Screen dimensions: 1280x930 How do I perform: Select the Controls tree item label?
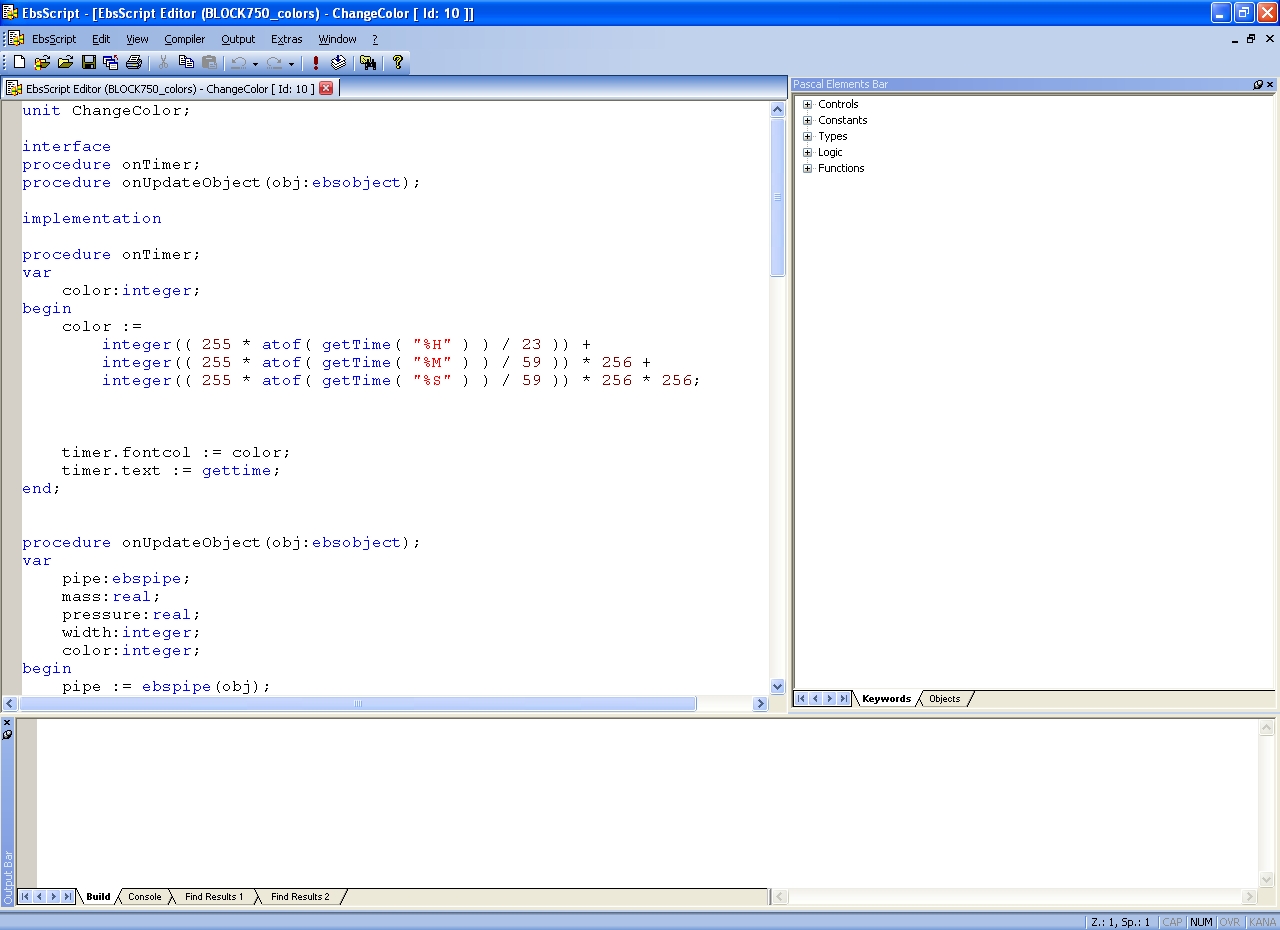pos(838,104)
